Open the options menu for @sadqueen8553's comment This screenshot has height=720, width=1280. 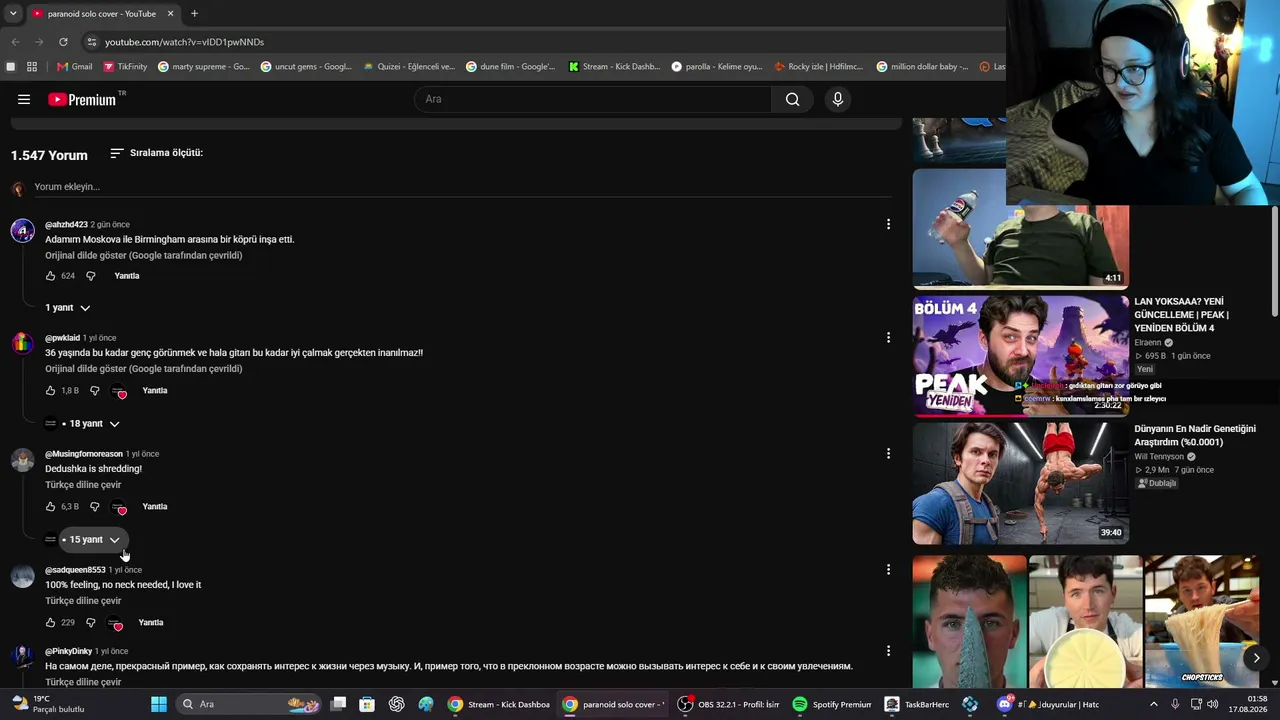(888, 570)
